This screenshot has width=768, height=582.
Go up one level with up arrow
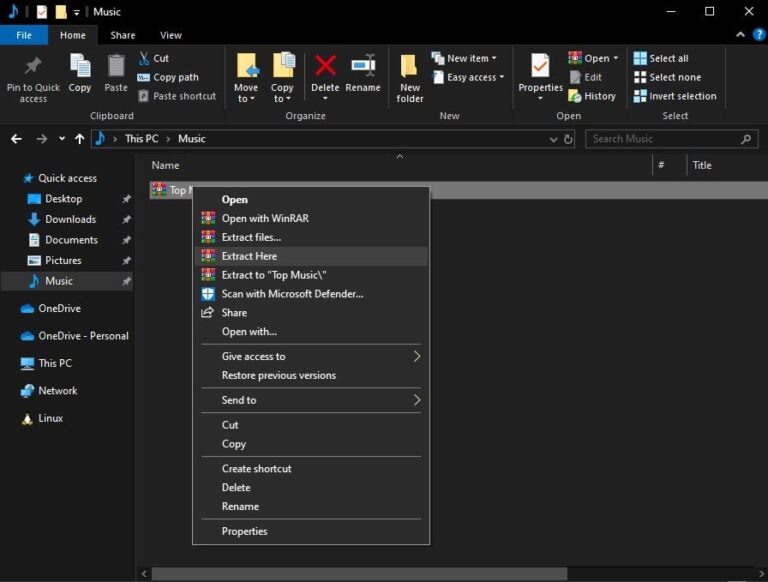(x=79, y=139)
